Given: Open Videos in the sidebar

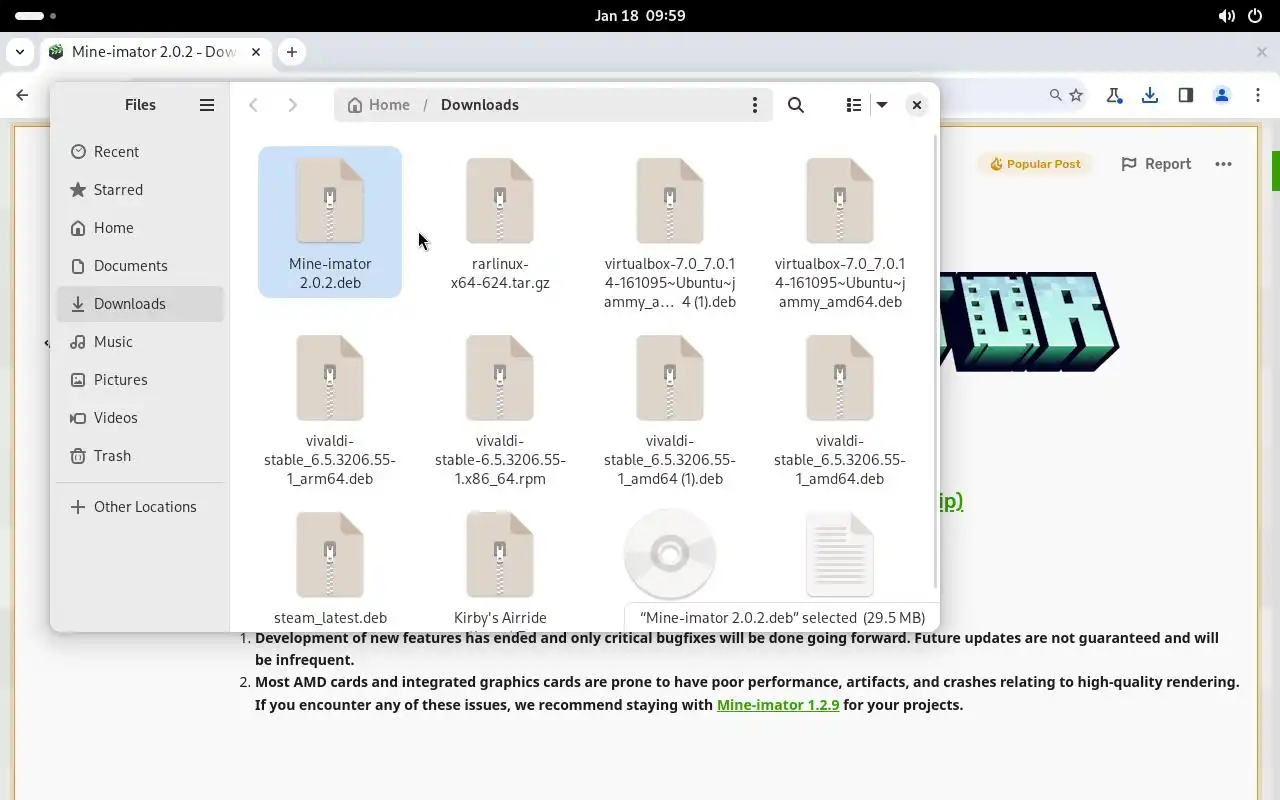Looking at the screenshot, I should (140, 418).
